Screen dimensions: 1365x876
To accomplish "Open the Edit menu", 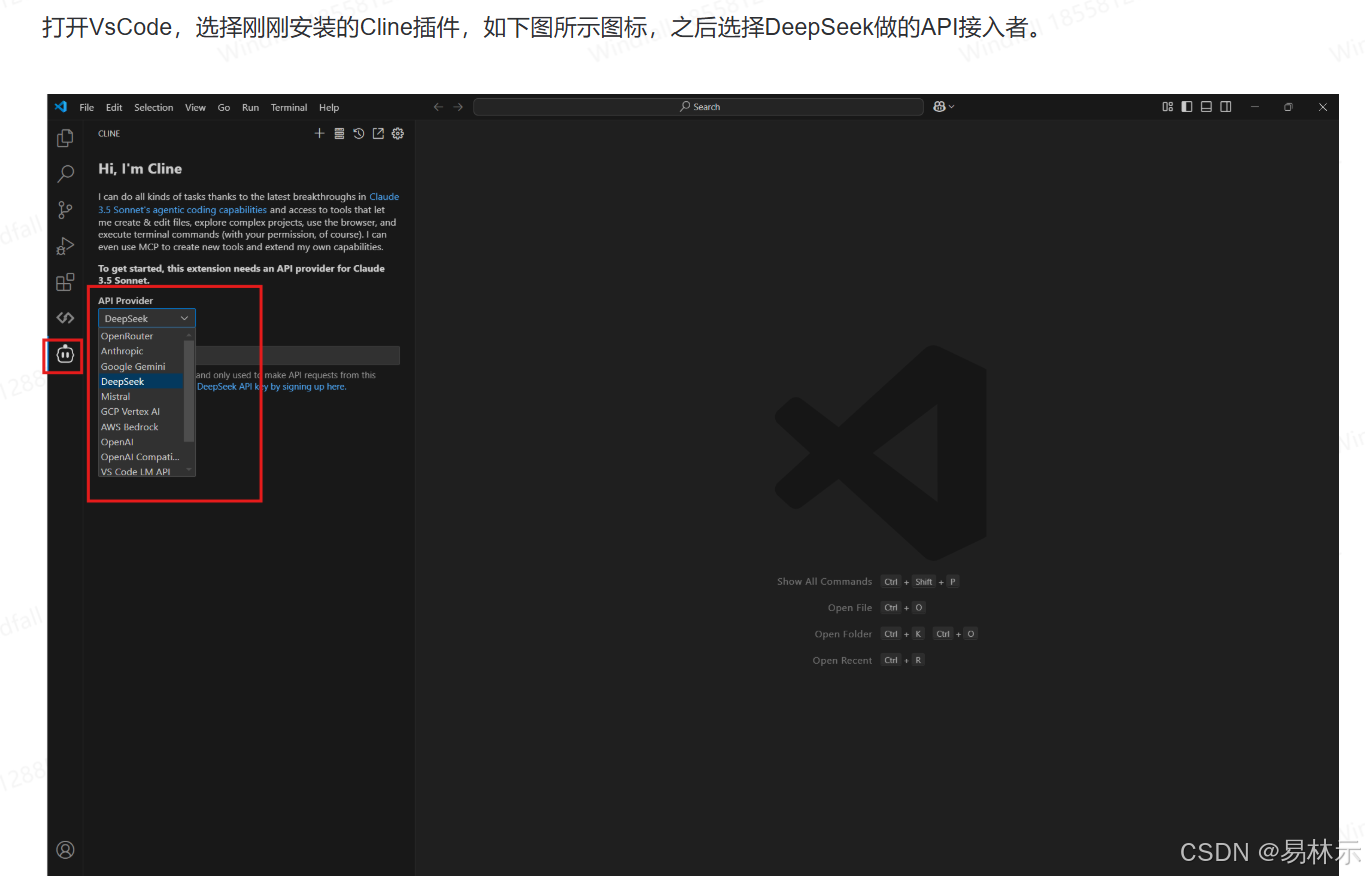I will (x=114, y=108).
